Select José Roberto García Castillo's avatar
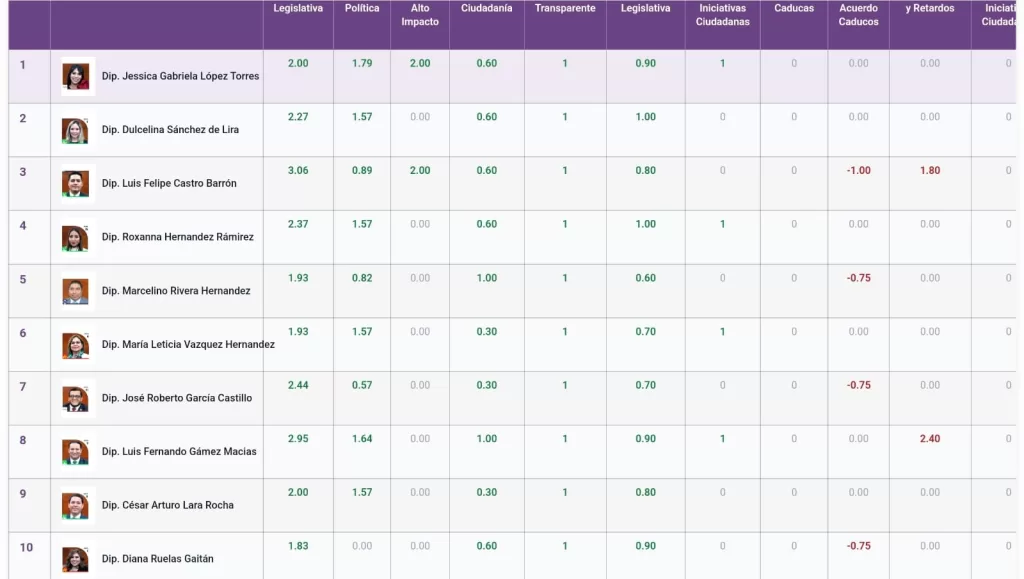 pyautogui.click(x=75, y=399)
